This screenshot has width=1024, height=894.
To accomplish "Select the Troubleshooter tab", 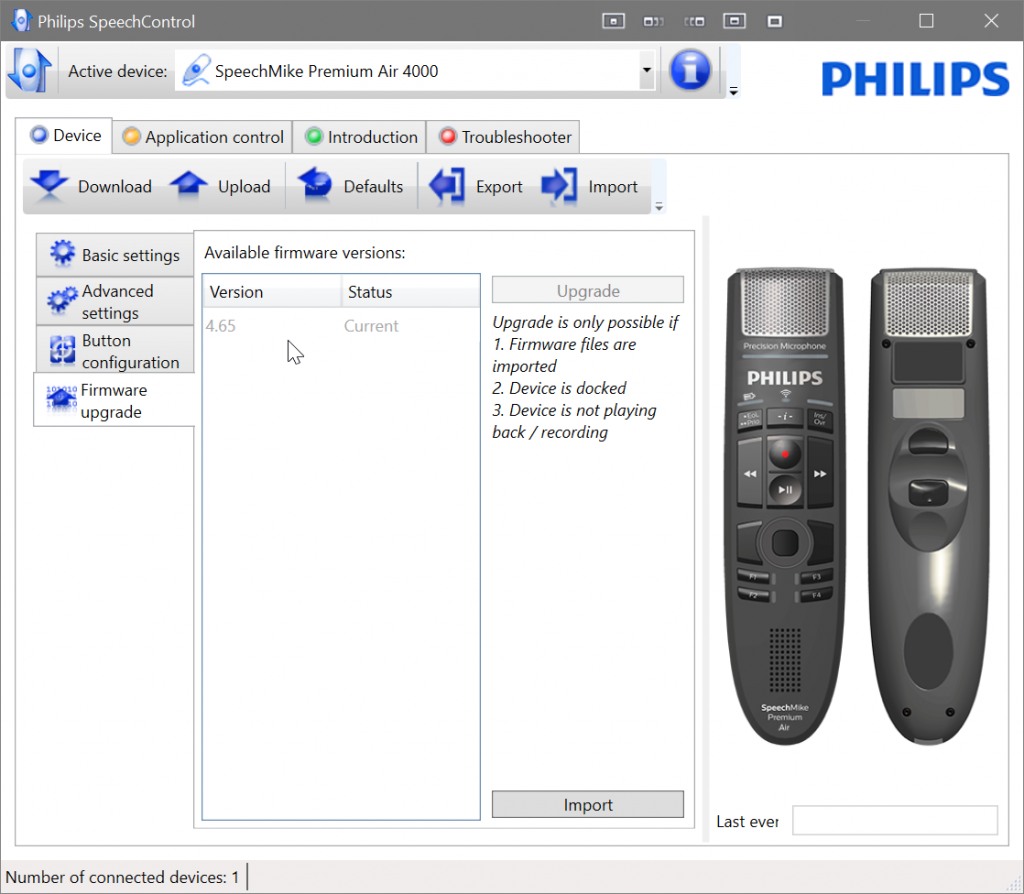I will [x=504, y=137].
